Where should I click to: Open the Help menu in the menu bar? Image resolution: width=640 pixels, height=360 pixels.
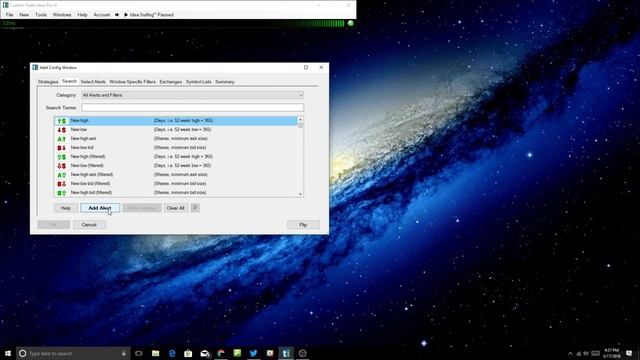(x=82, y=15)
